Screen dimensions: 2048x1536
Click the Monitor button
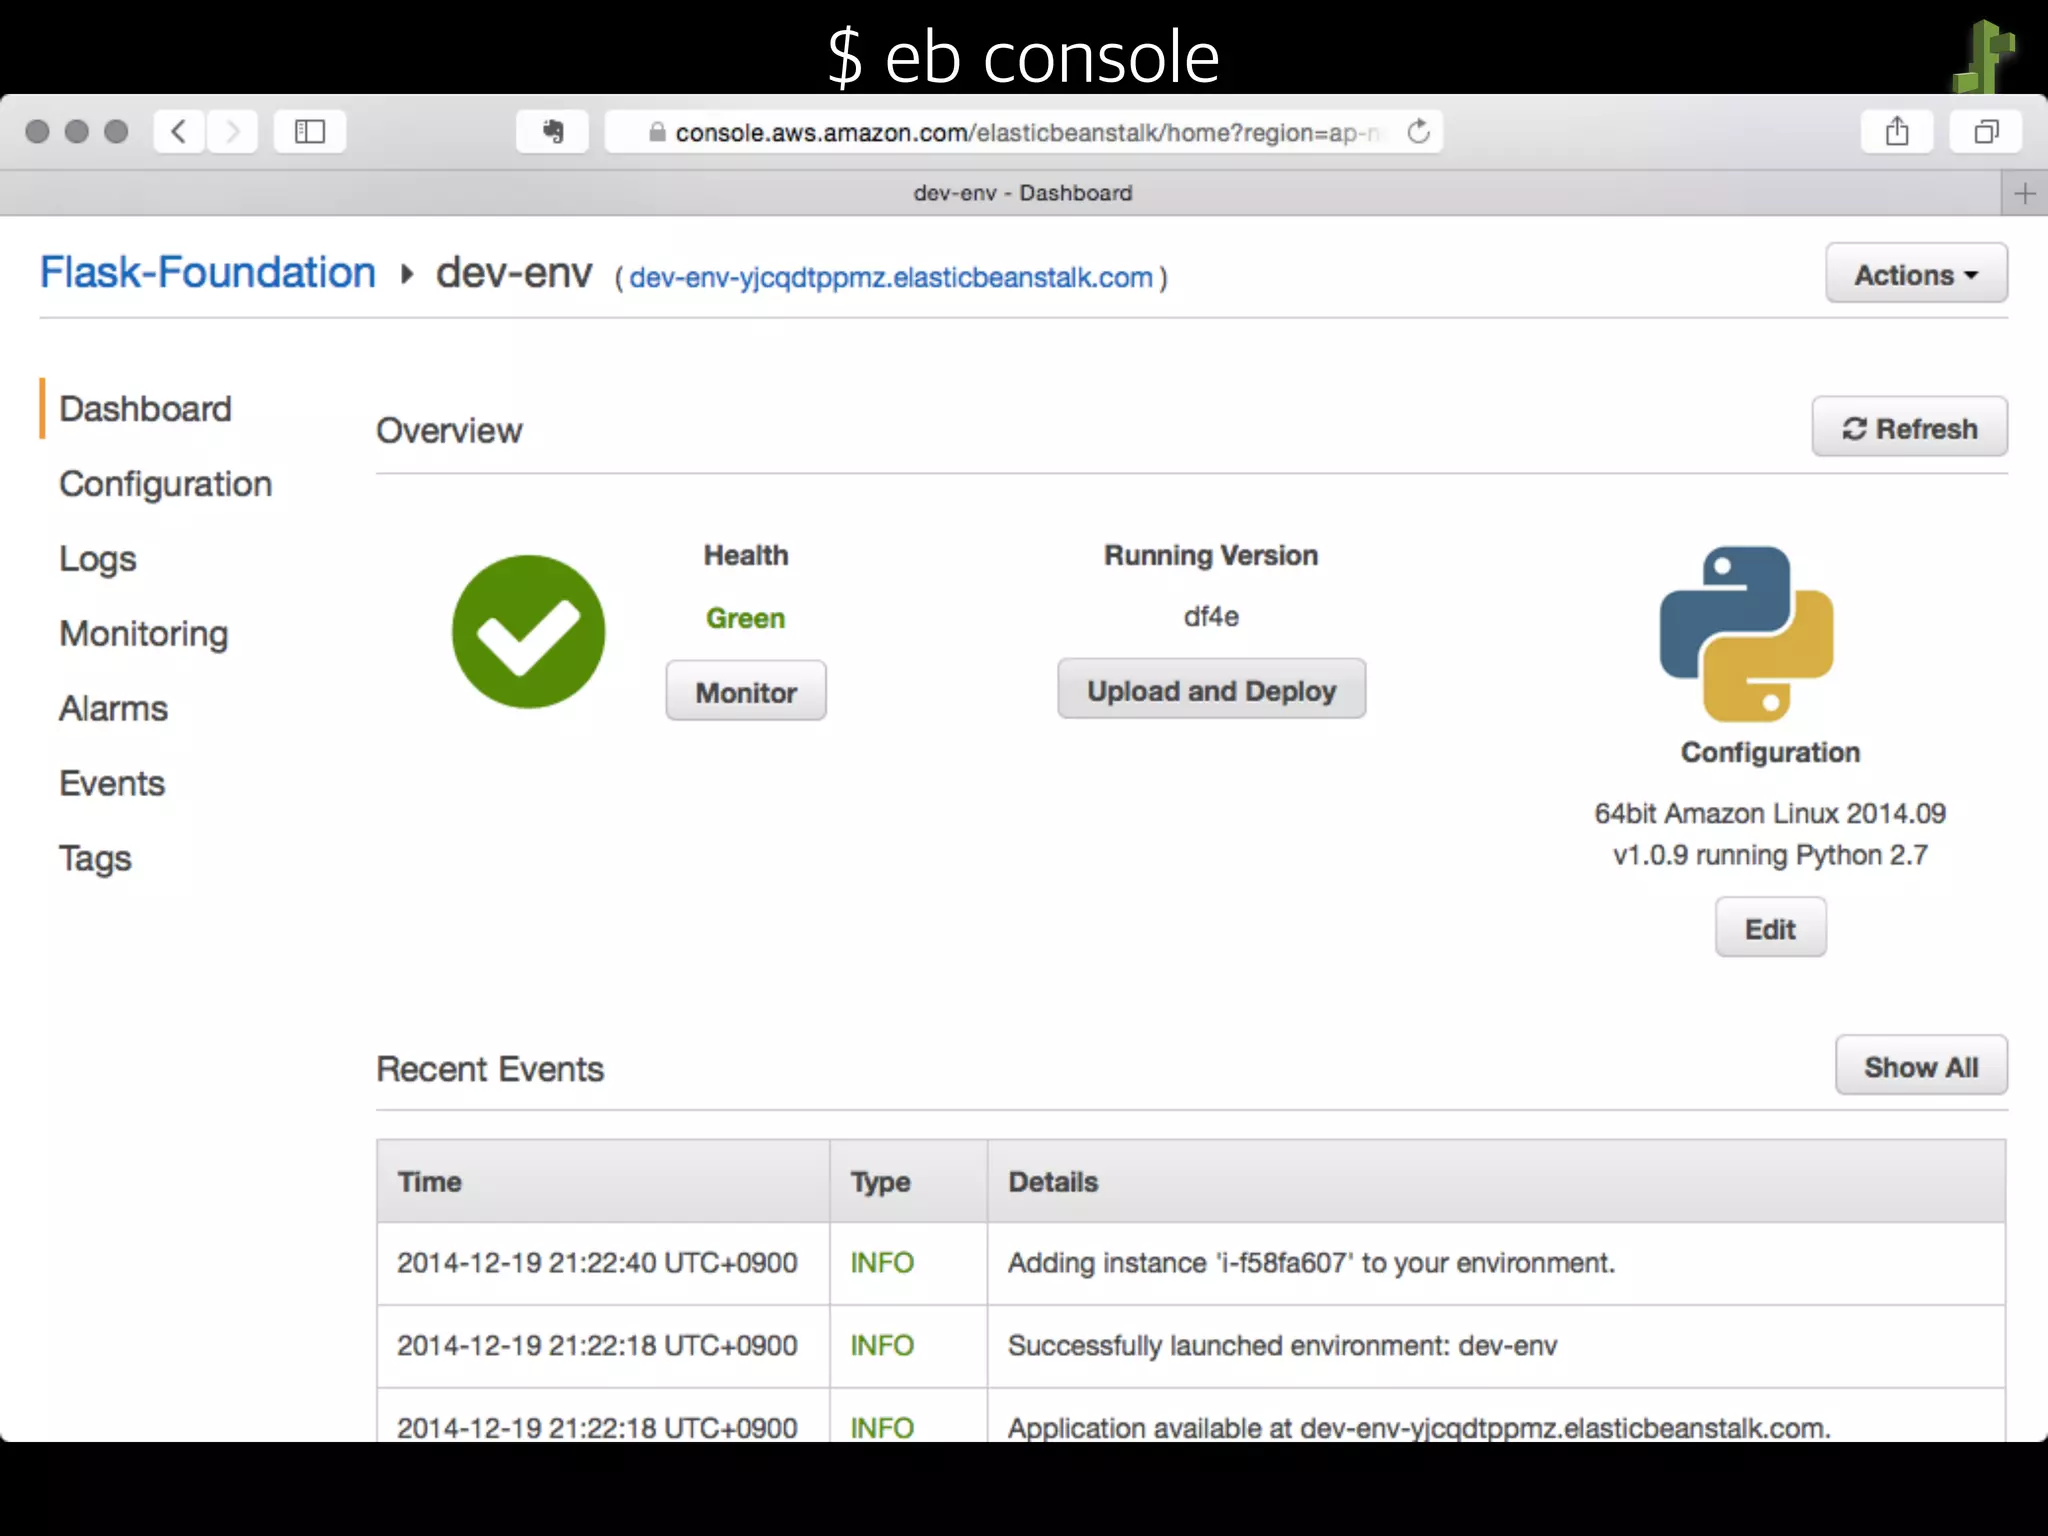(746, 691)
